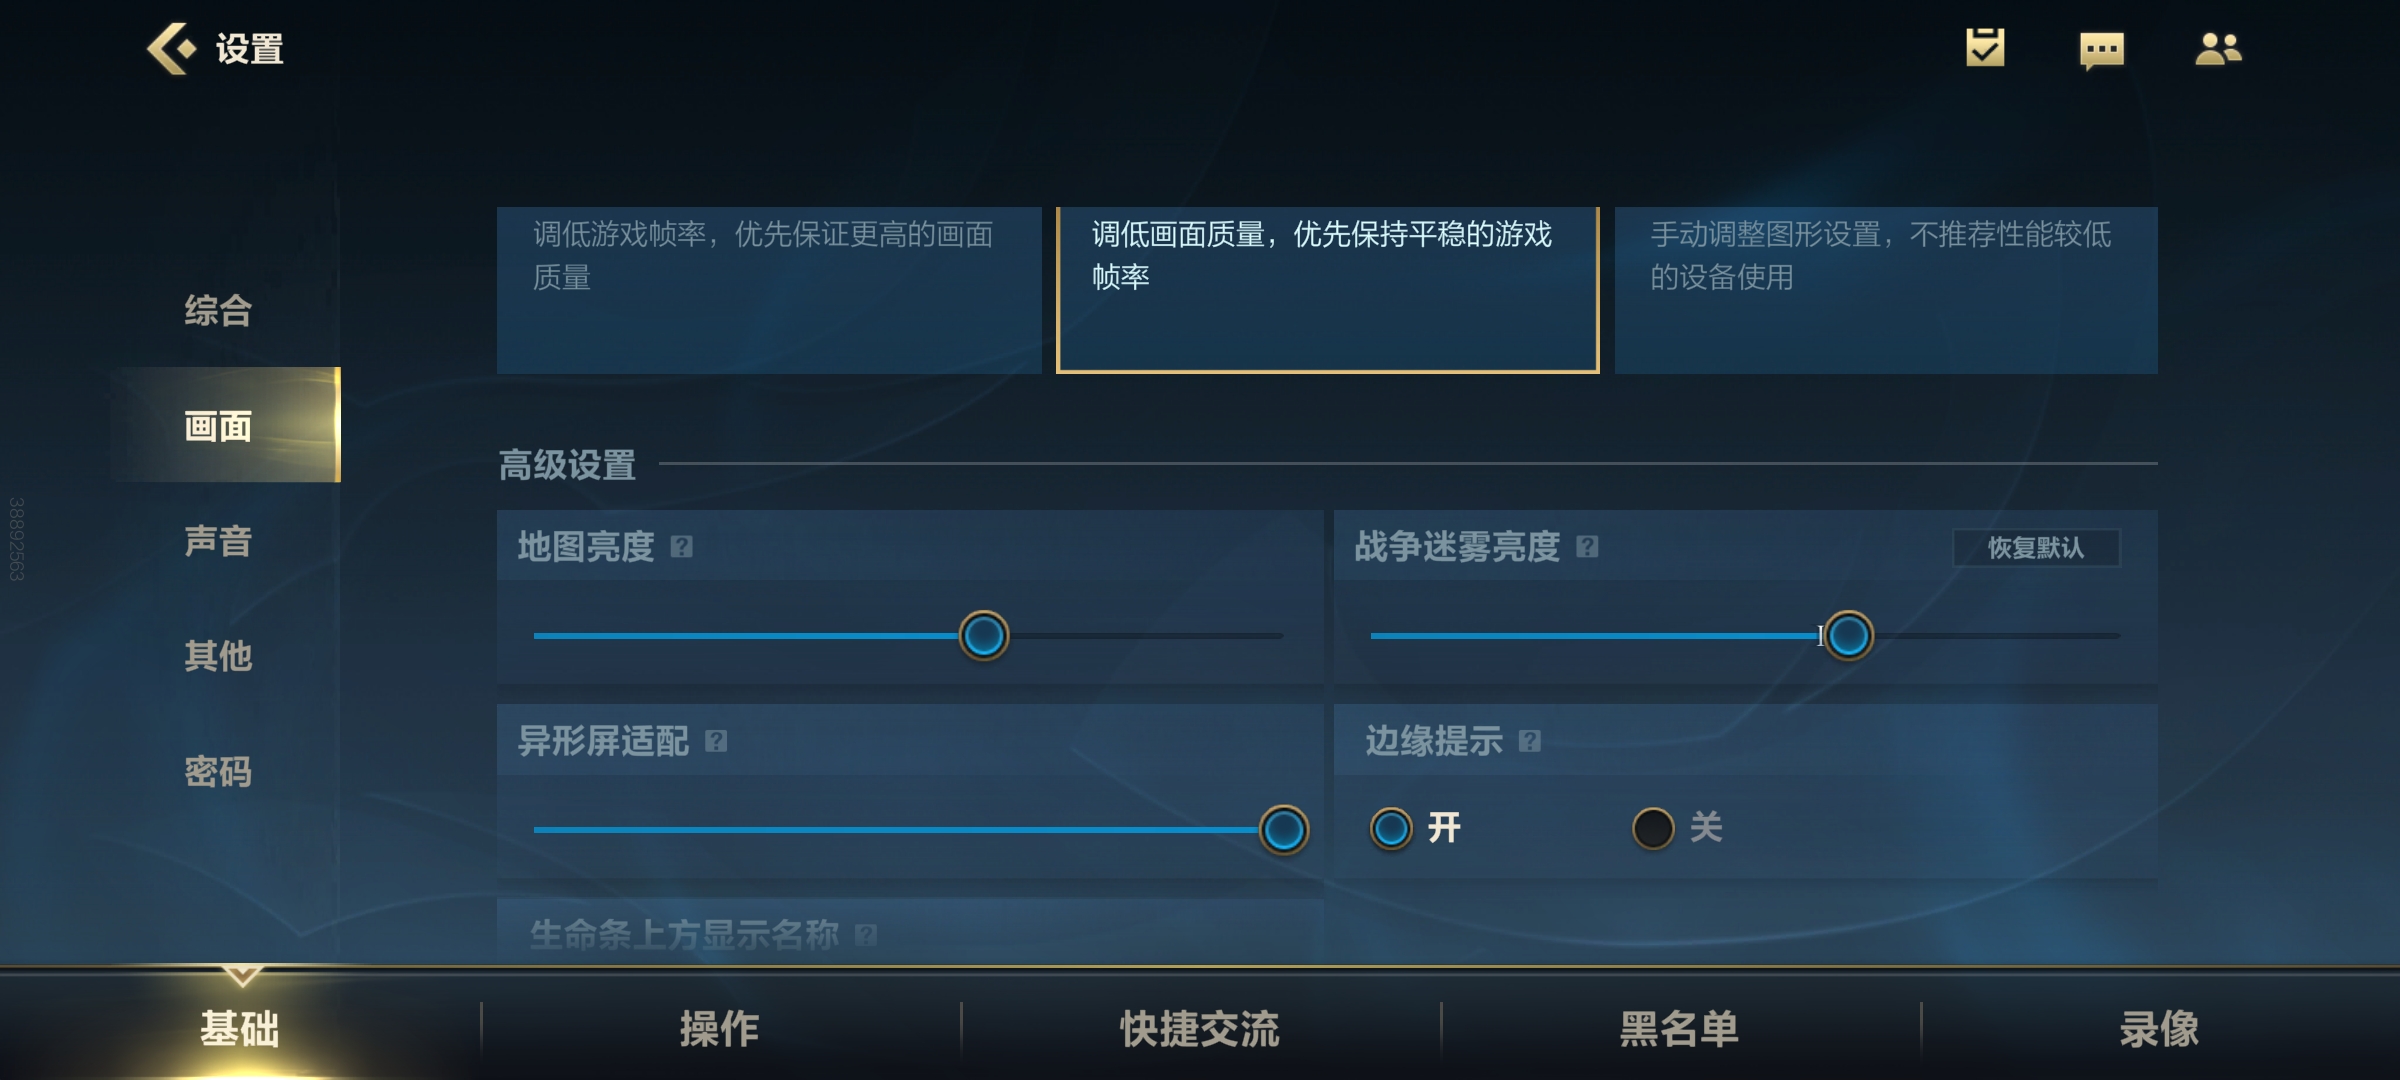The image size is (2400, 1080).
Task: Show help for 战争迷雾亮度
Action: point(1587,546)
